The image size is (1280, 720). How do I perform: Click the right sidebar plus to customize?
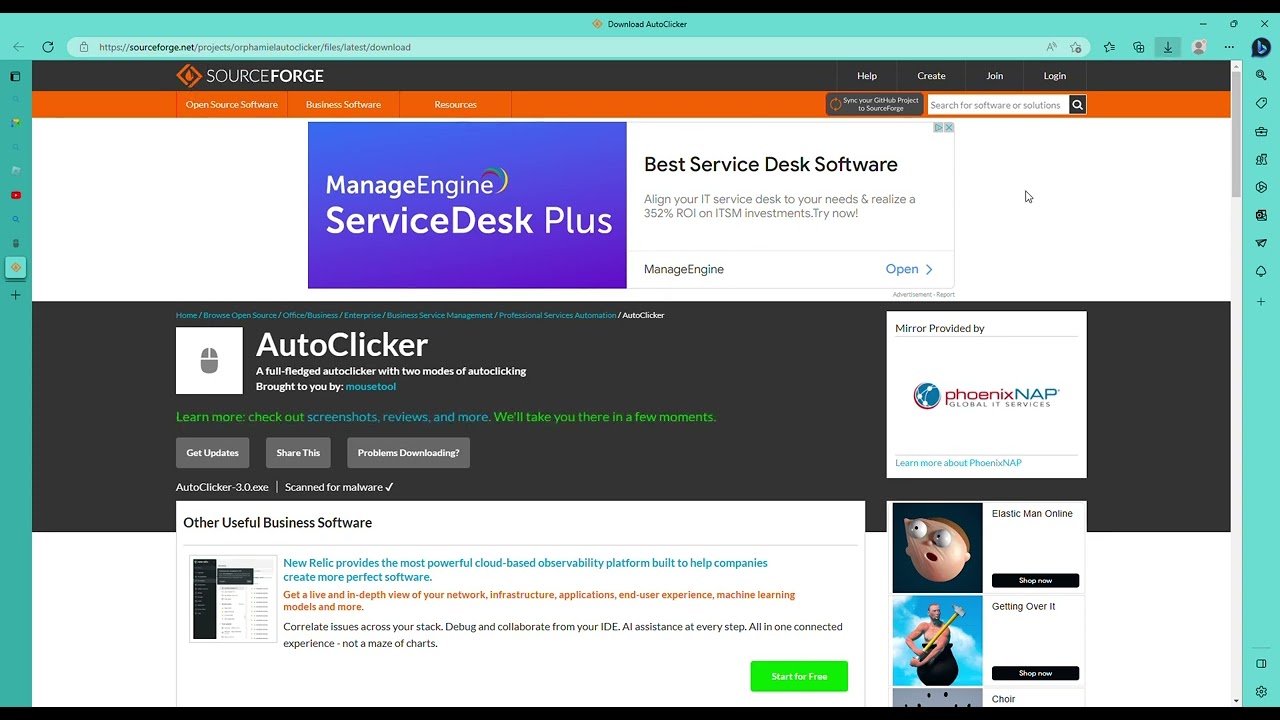click(x=1261, y=301)
